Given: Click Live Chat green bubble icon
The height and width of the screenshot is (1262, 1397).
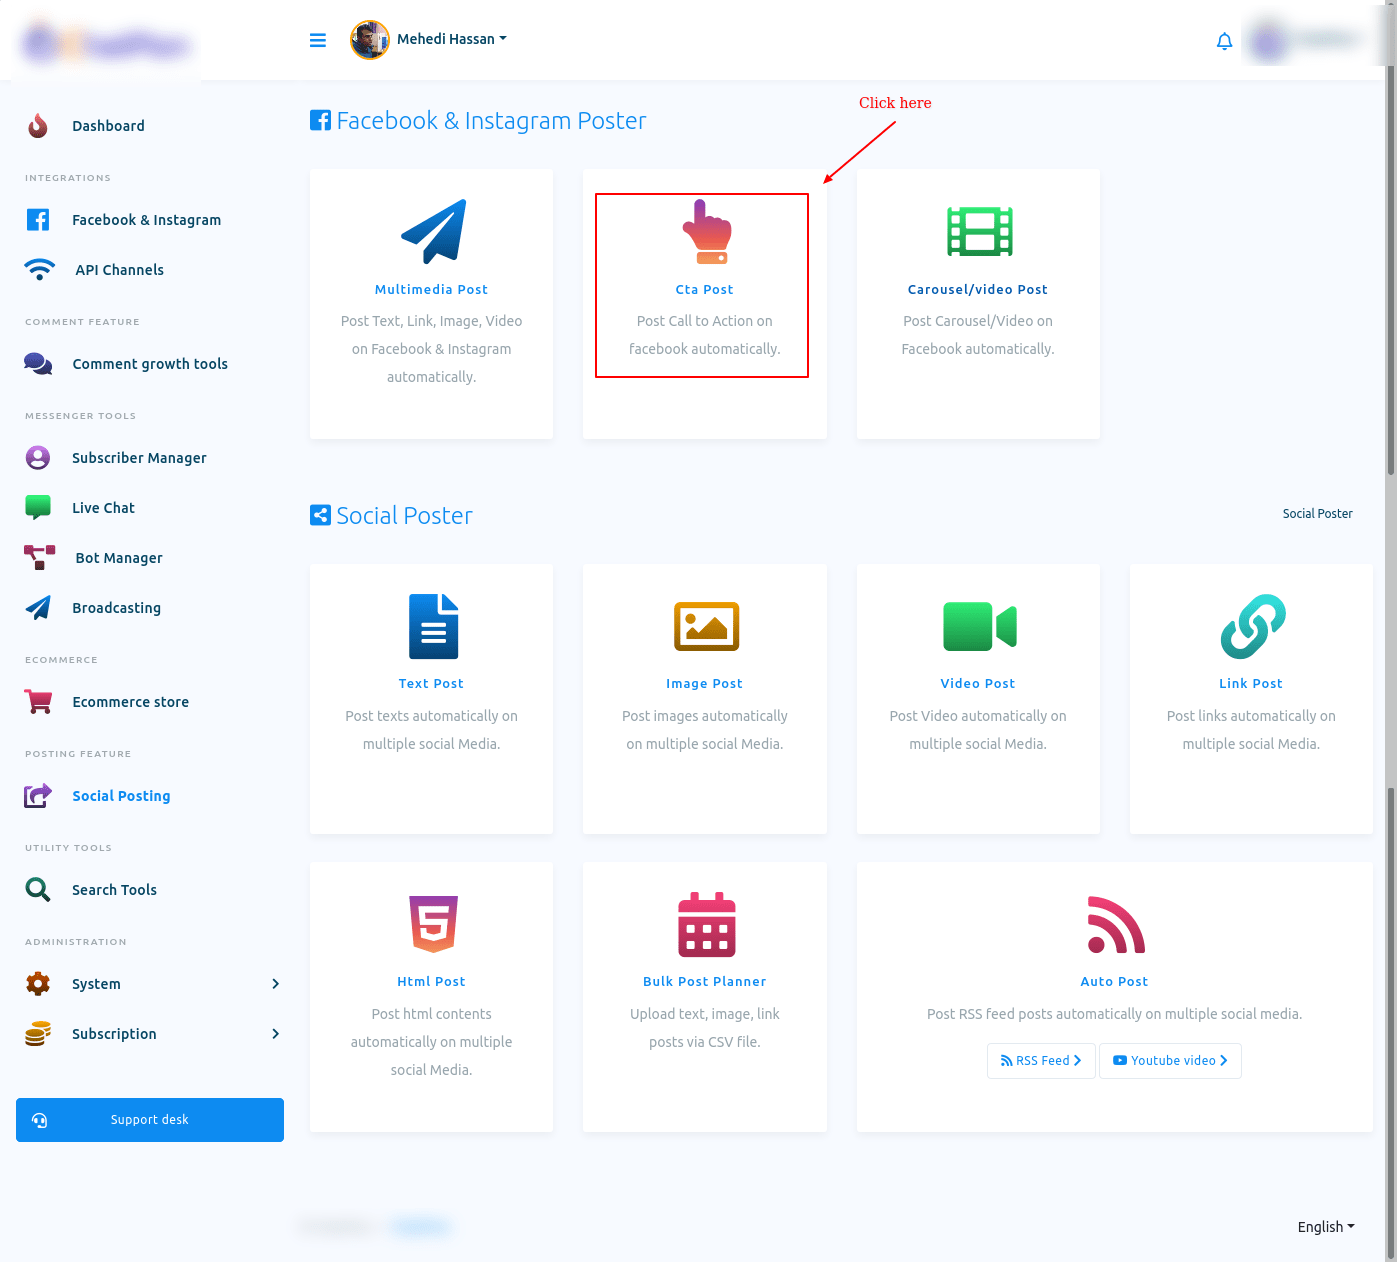Looking at the screenshot, I should 38,508.
